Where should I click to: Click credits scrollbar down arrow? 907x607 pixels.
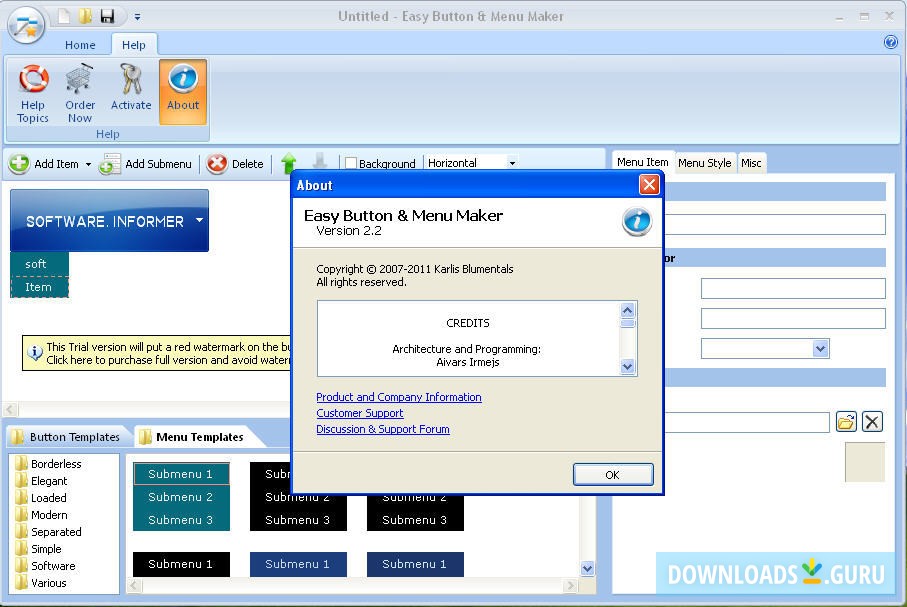(x=628, y=366)
